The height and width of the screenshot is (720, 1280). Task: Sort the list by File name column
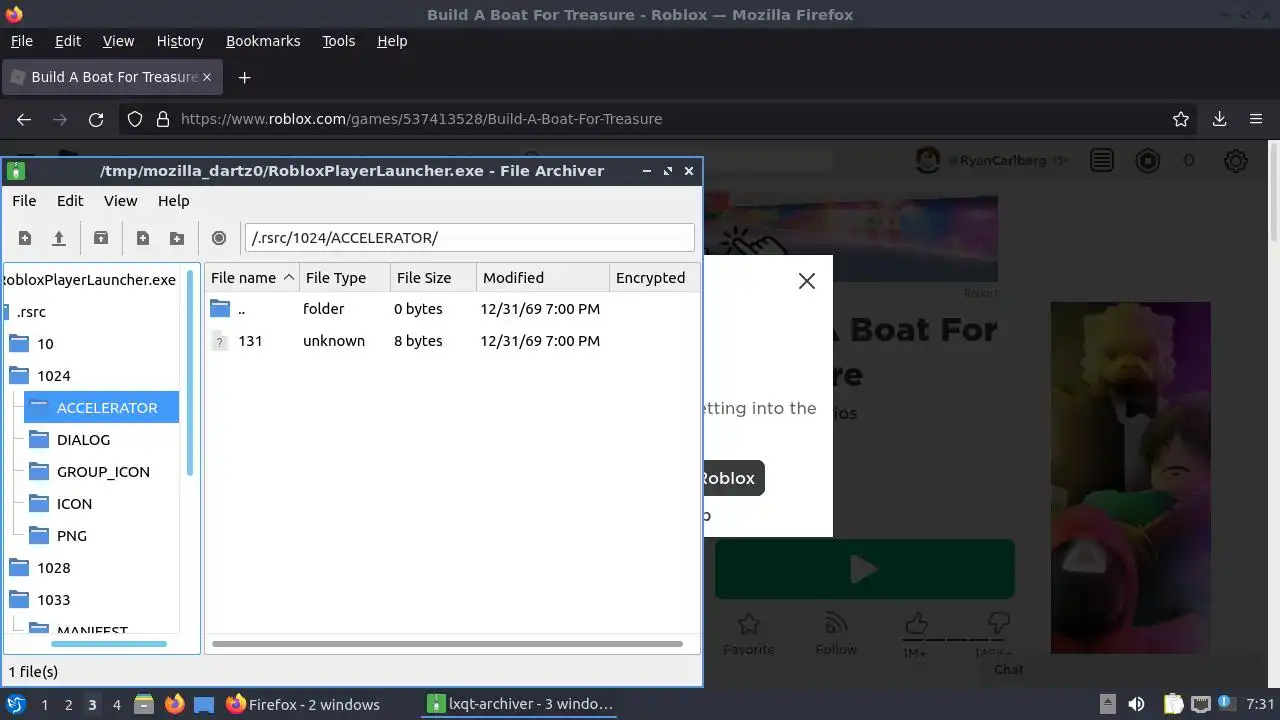(252, 278)
